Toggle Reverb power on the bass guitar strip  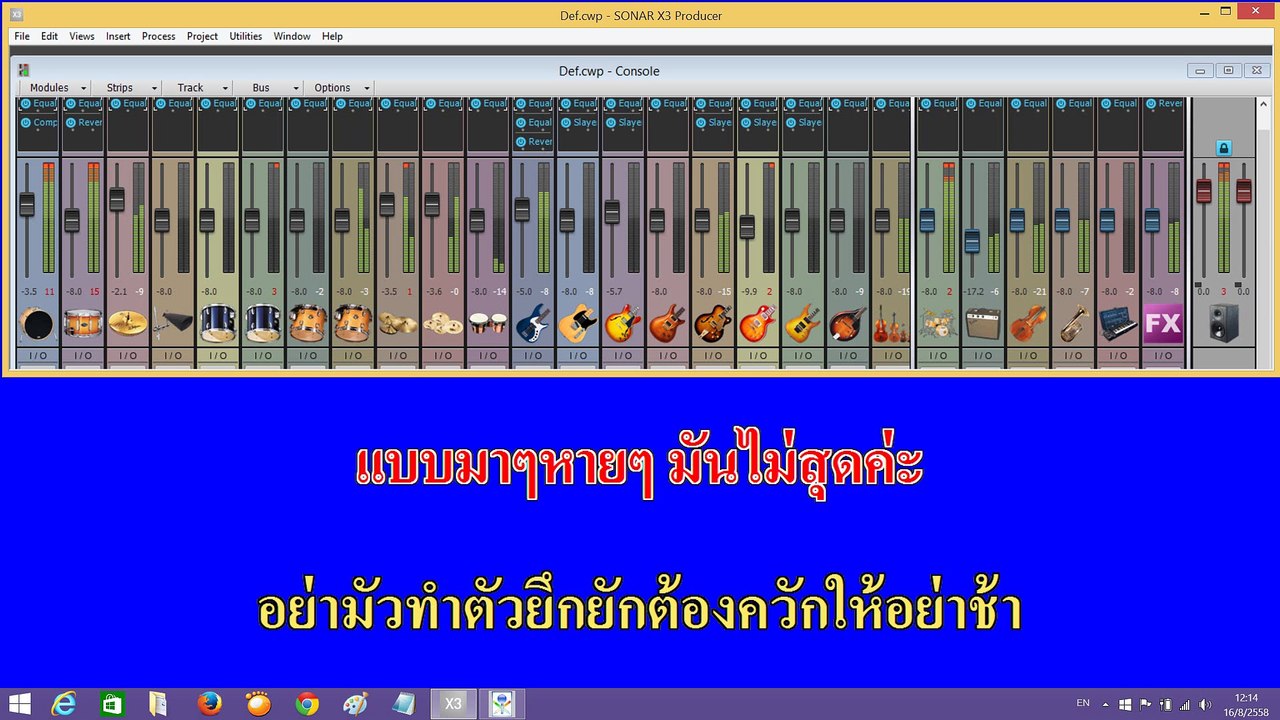coord(521,142)
